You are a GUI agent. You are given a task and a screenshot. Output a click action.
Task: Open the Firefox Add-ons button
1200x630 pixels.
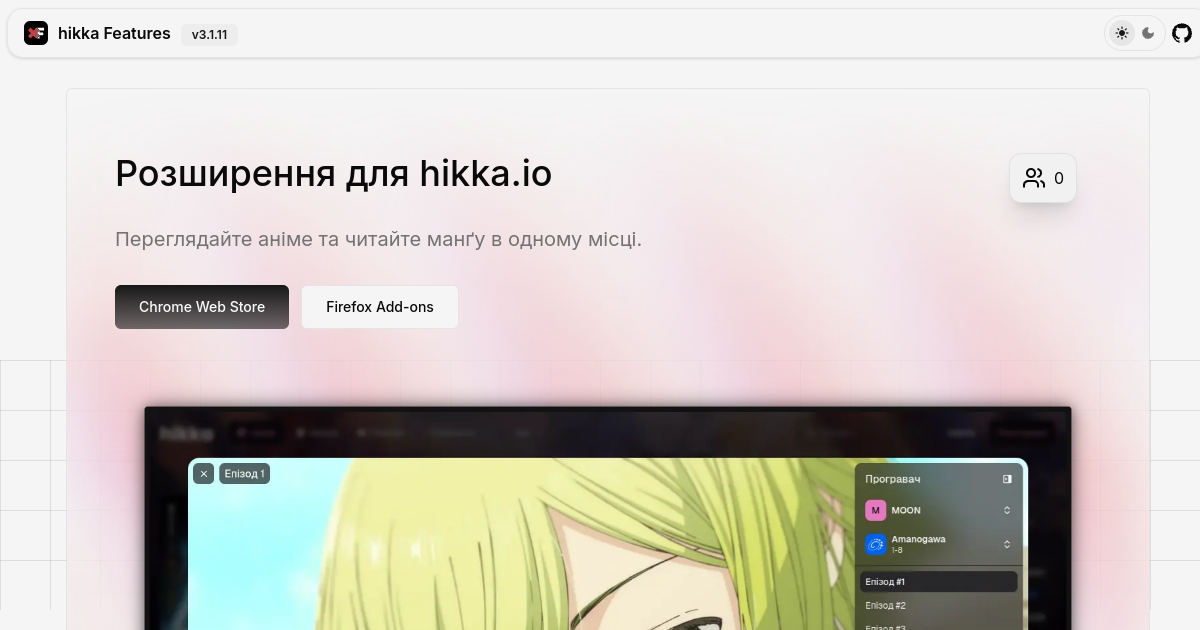[380, 307]
